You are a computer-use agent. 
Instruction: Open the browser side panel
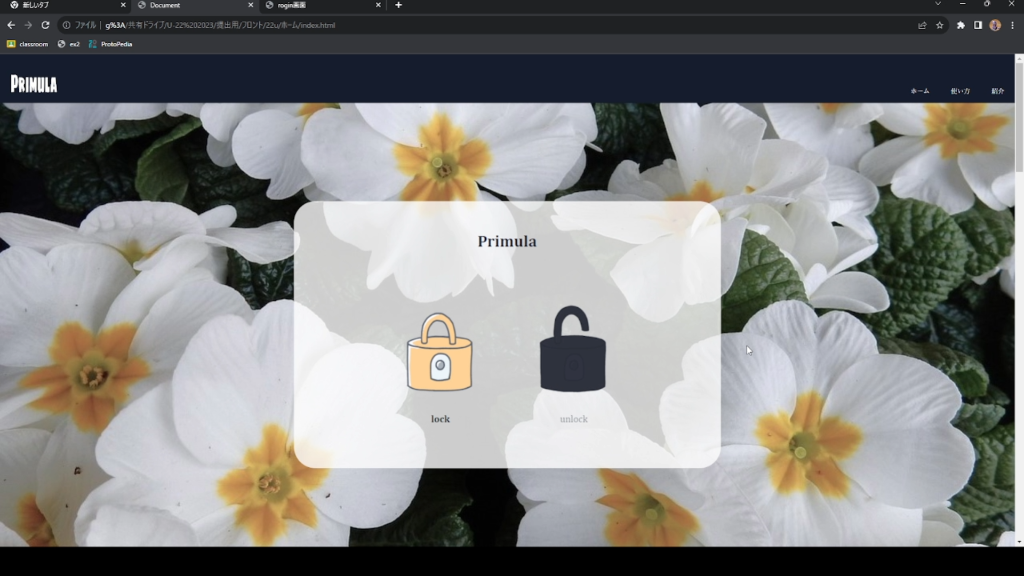pyautogui.click(x=978, y=25)
